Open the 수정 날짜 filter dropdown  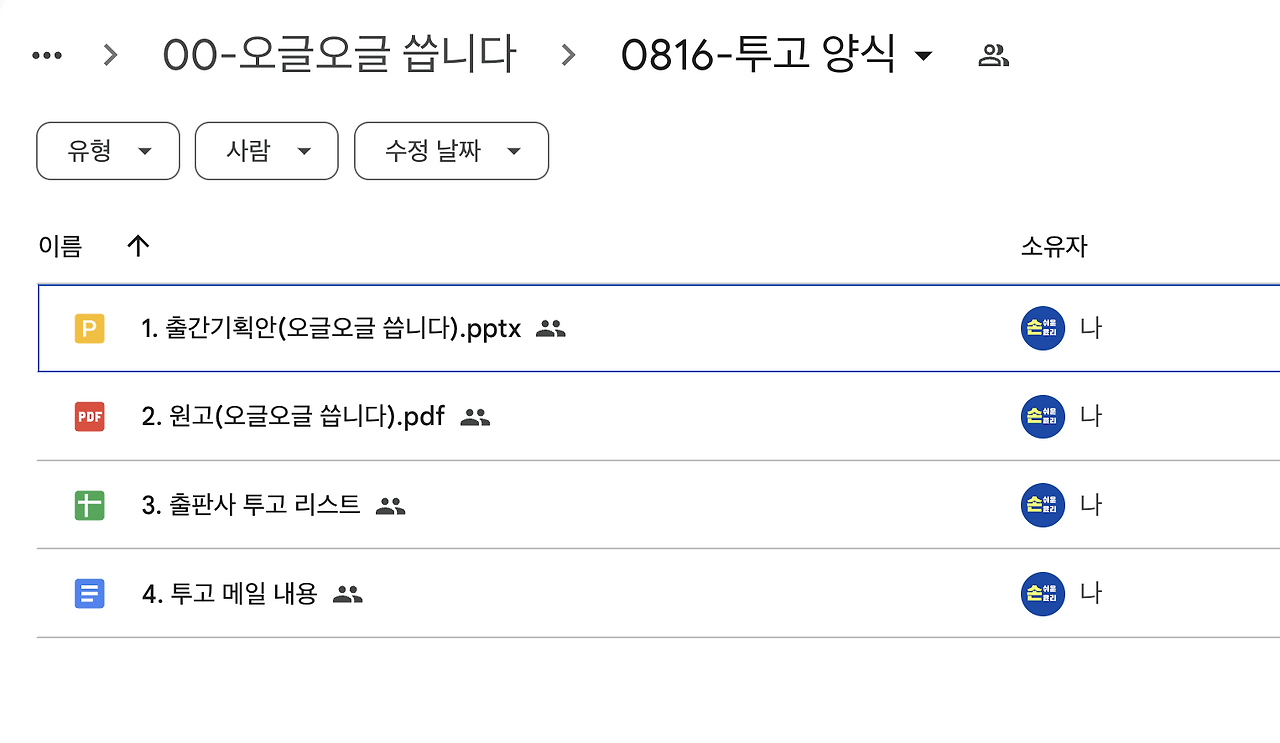click(451, 151)
